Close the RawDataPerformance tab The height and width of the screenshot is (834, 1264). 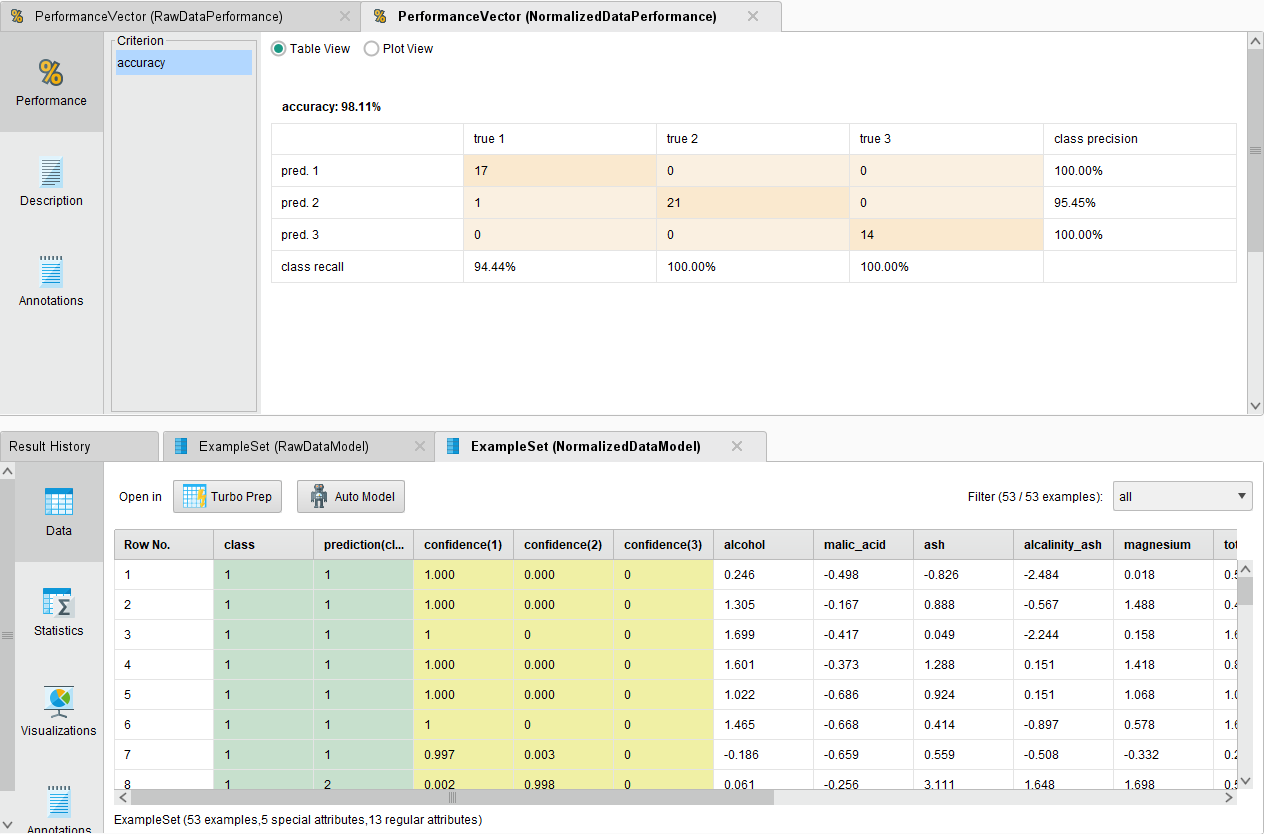345,17
